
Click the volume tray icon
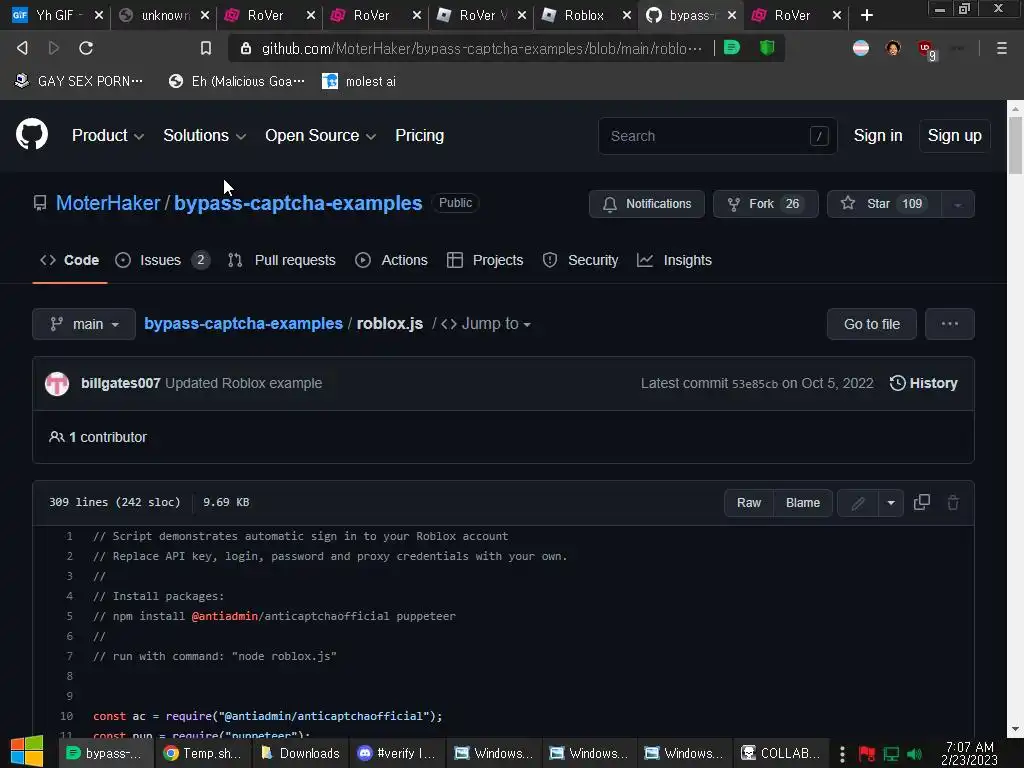(x=914, y=754)
